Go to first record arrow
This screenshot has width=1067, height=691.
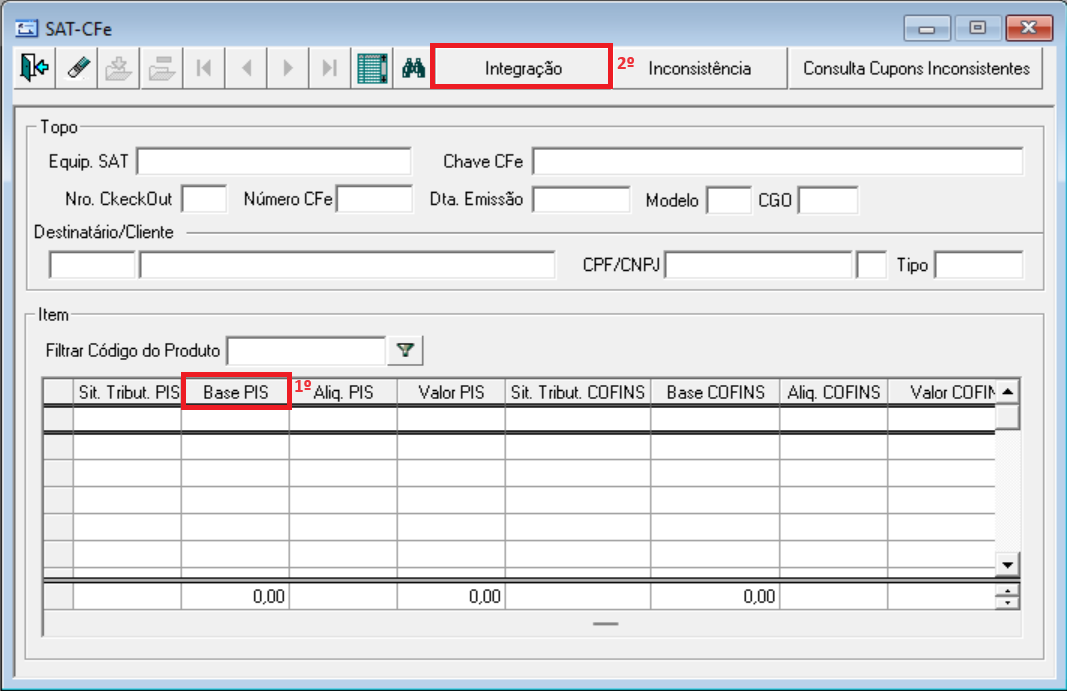pos(203,68)
